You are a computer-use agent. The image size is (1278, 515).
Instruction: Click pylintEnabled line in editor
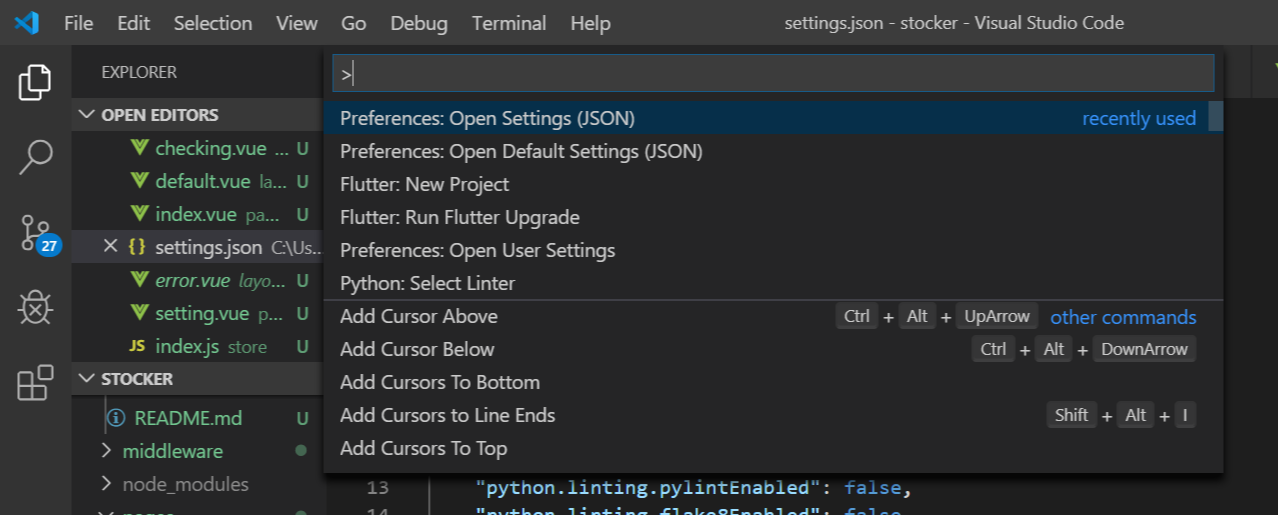(694, 488)
